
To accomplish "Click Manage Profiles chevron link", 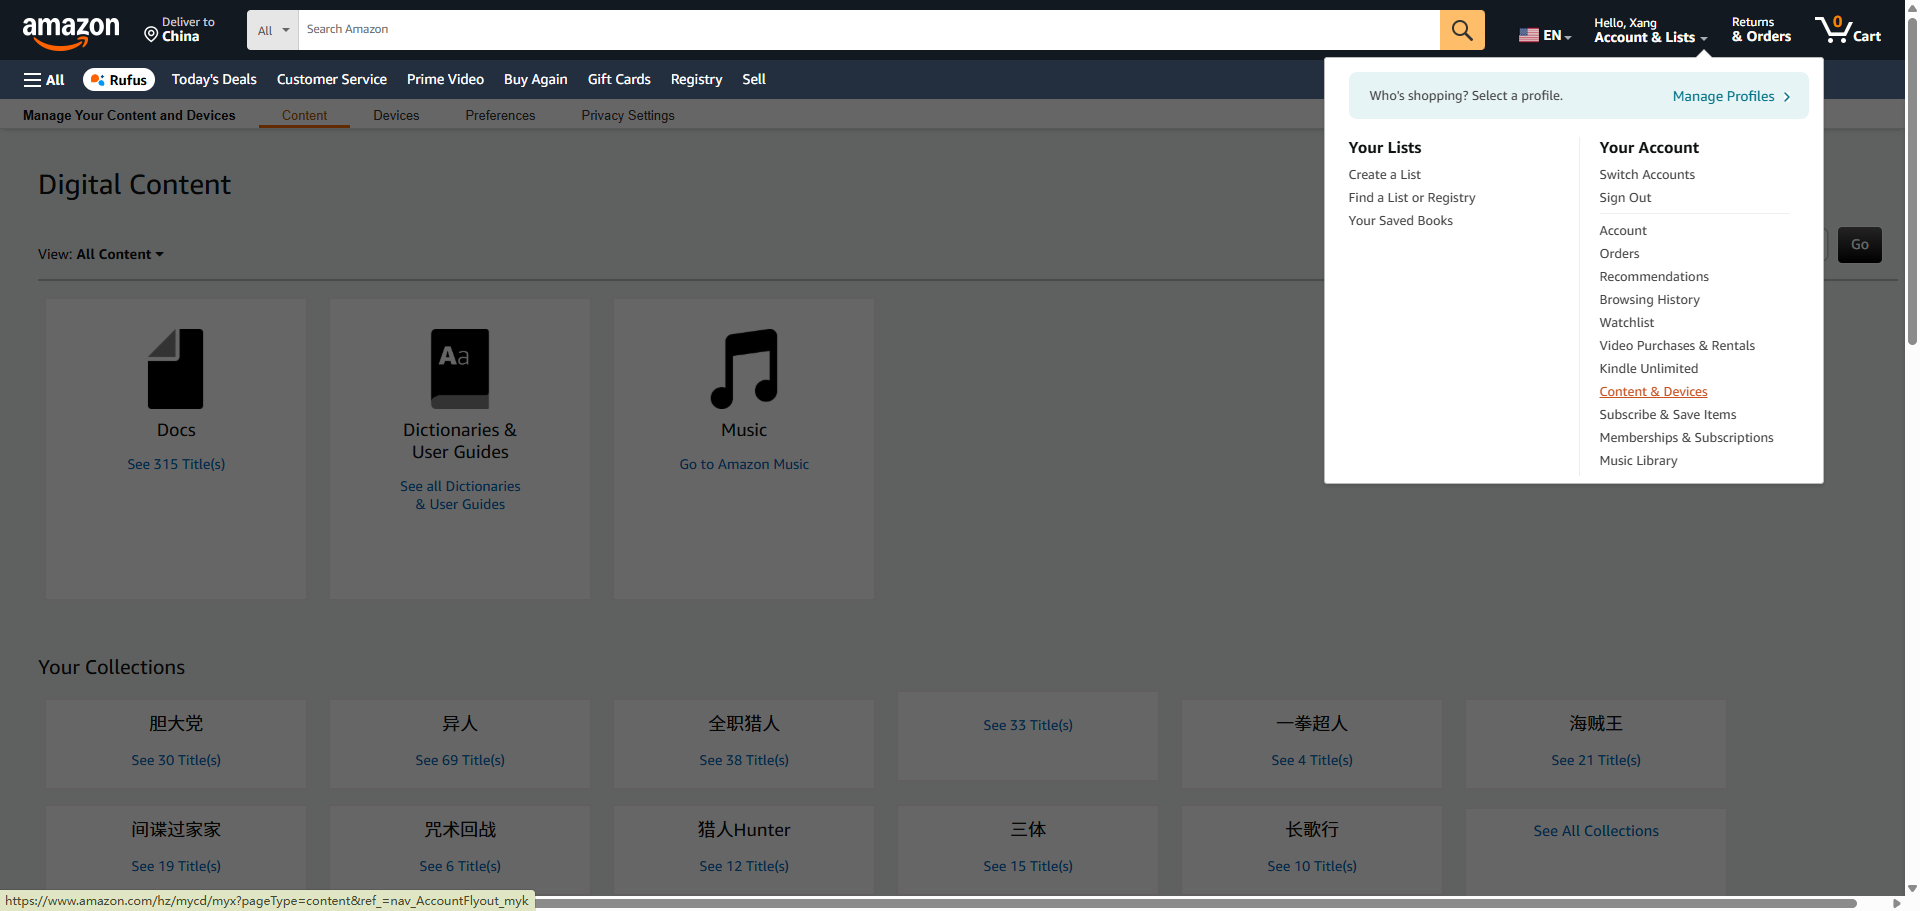I will (1731, 96).
